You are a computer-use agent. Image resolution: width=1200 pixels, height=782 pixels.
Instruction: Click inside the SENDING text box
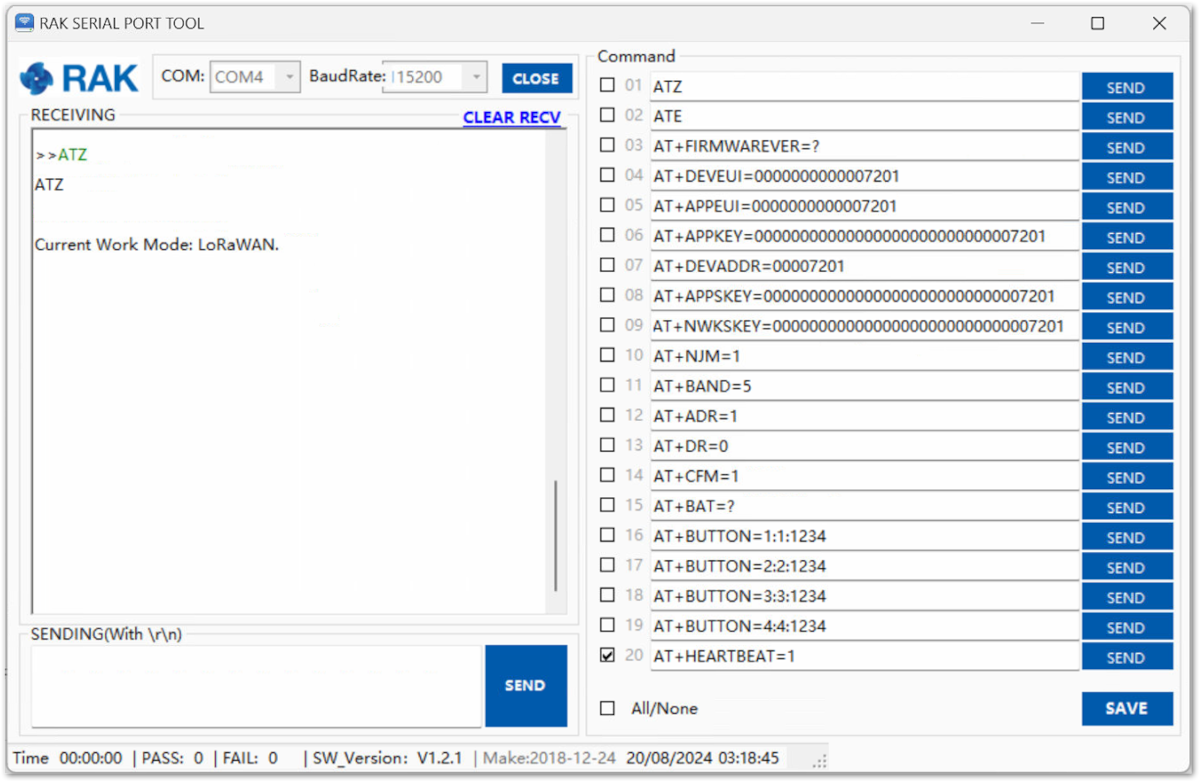pyautogui.click(x=256, y=686)
